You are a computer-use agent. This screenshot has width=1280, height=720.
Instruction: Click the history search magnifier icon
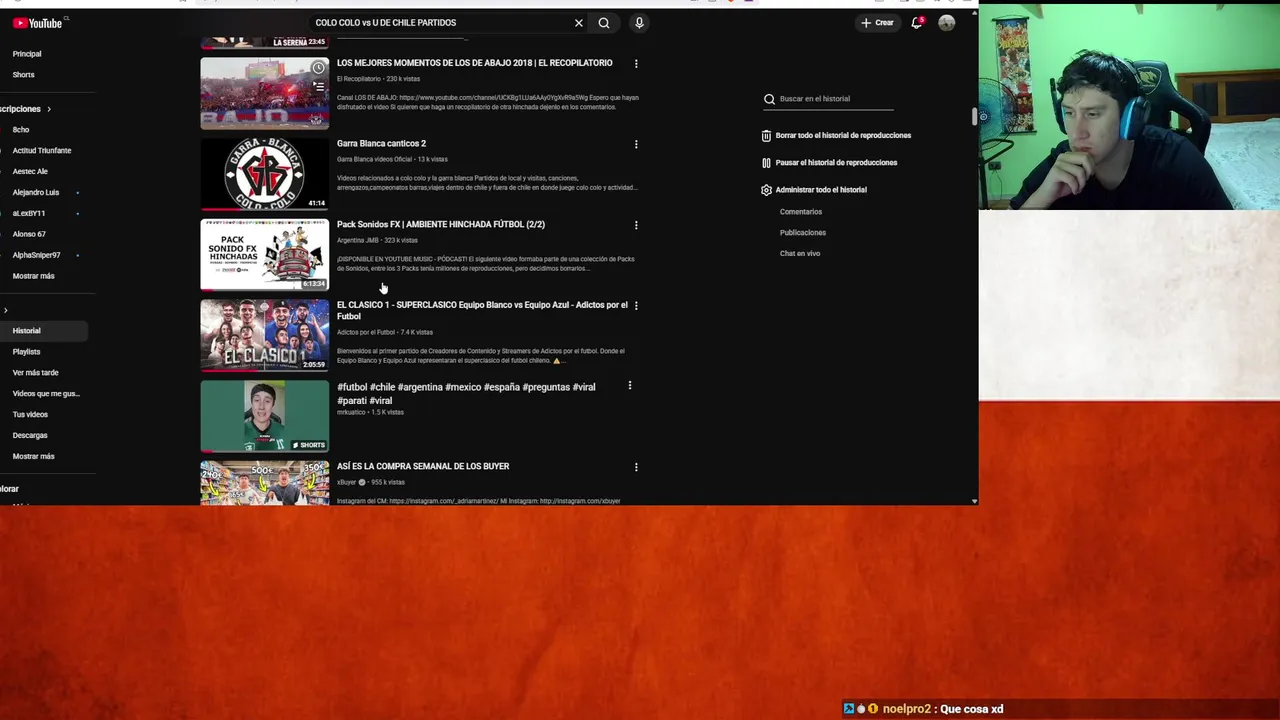(769, 99)
